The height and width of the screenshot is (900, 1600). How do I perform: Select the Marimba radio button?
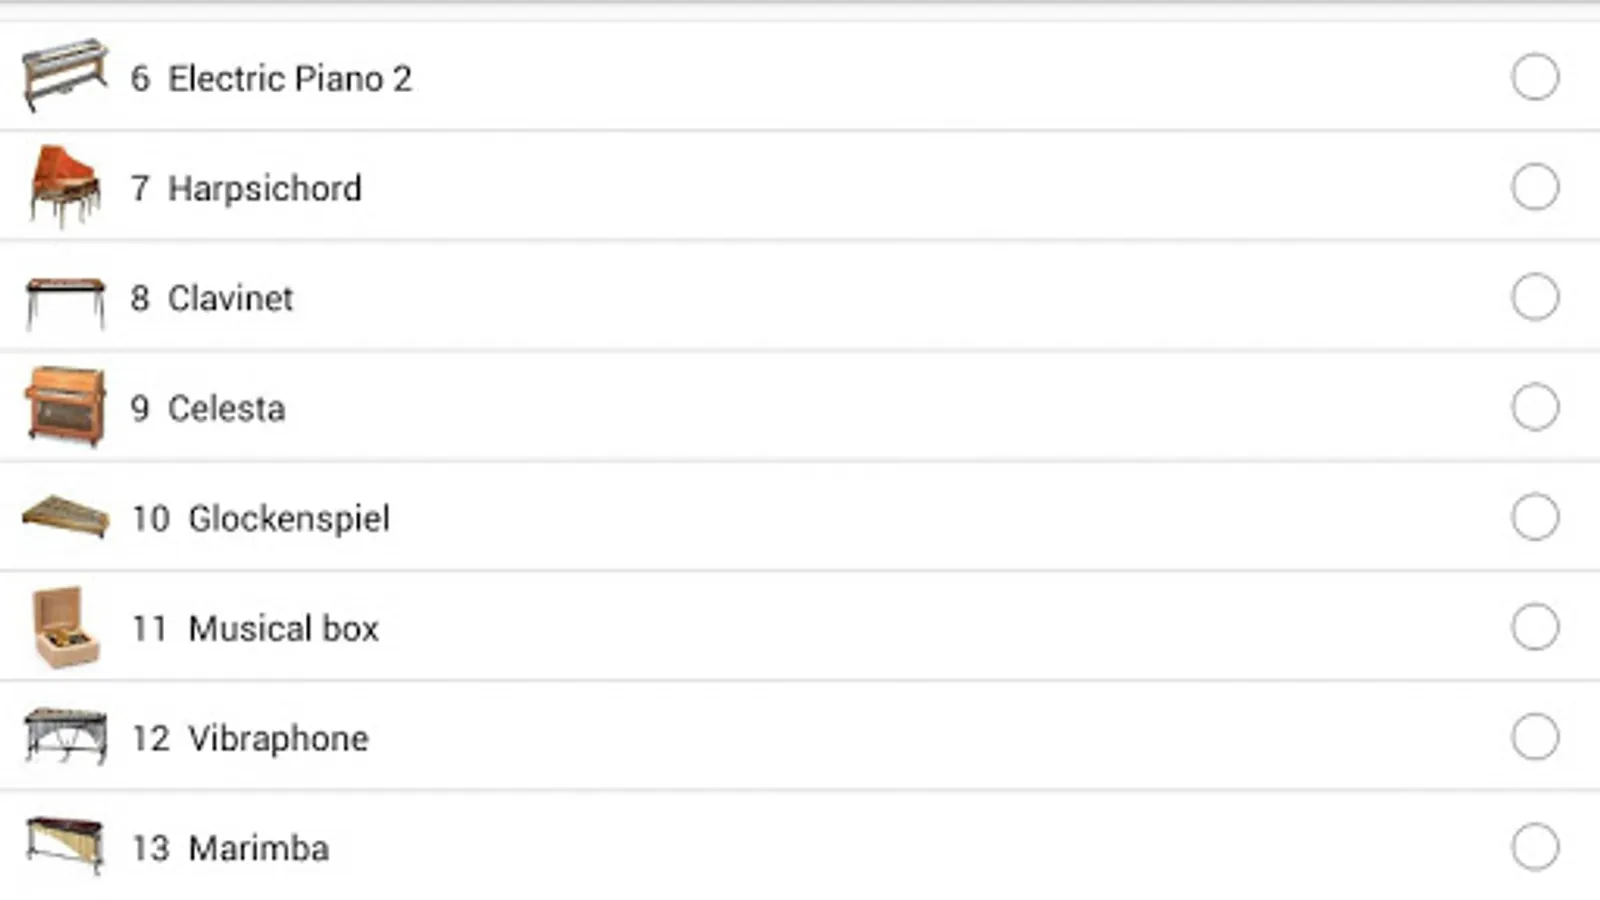1534,847
